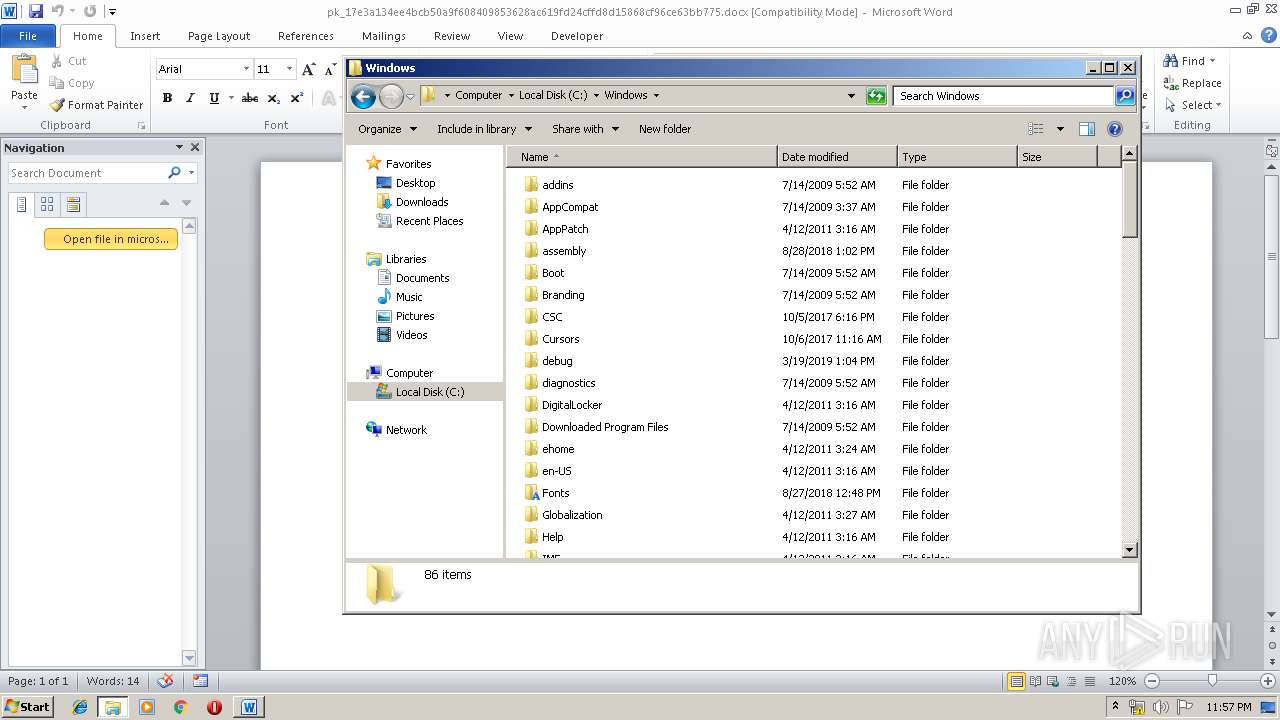The width and height of the screenshot is (1280, 720).
Task: Click the large Paste clipboard icon
Action: point(24,70)
